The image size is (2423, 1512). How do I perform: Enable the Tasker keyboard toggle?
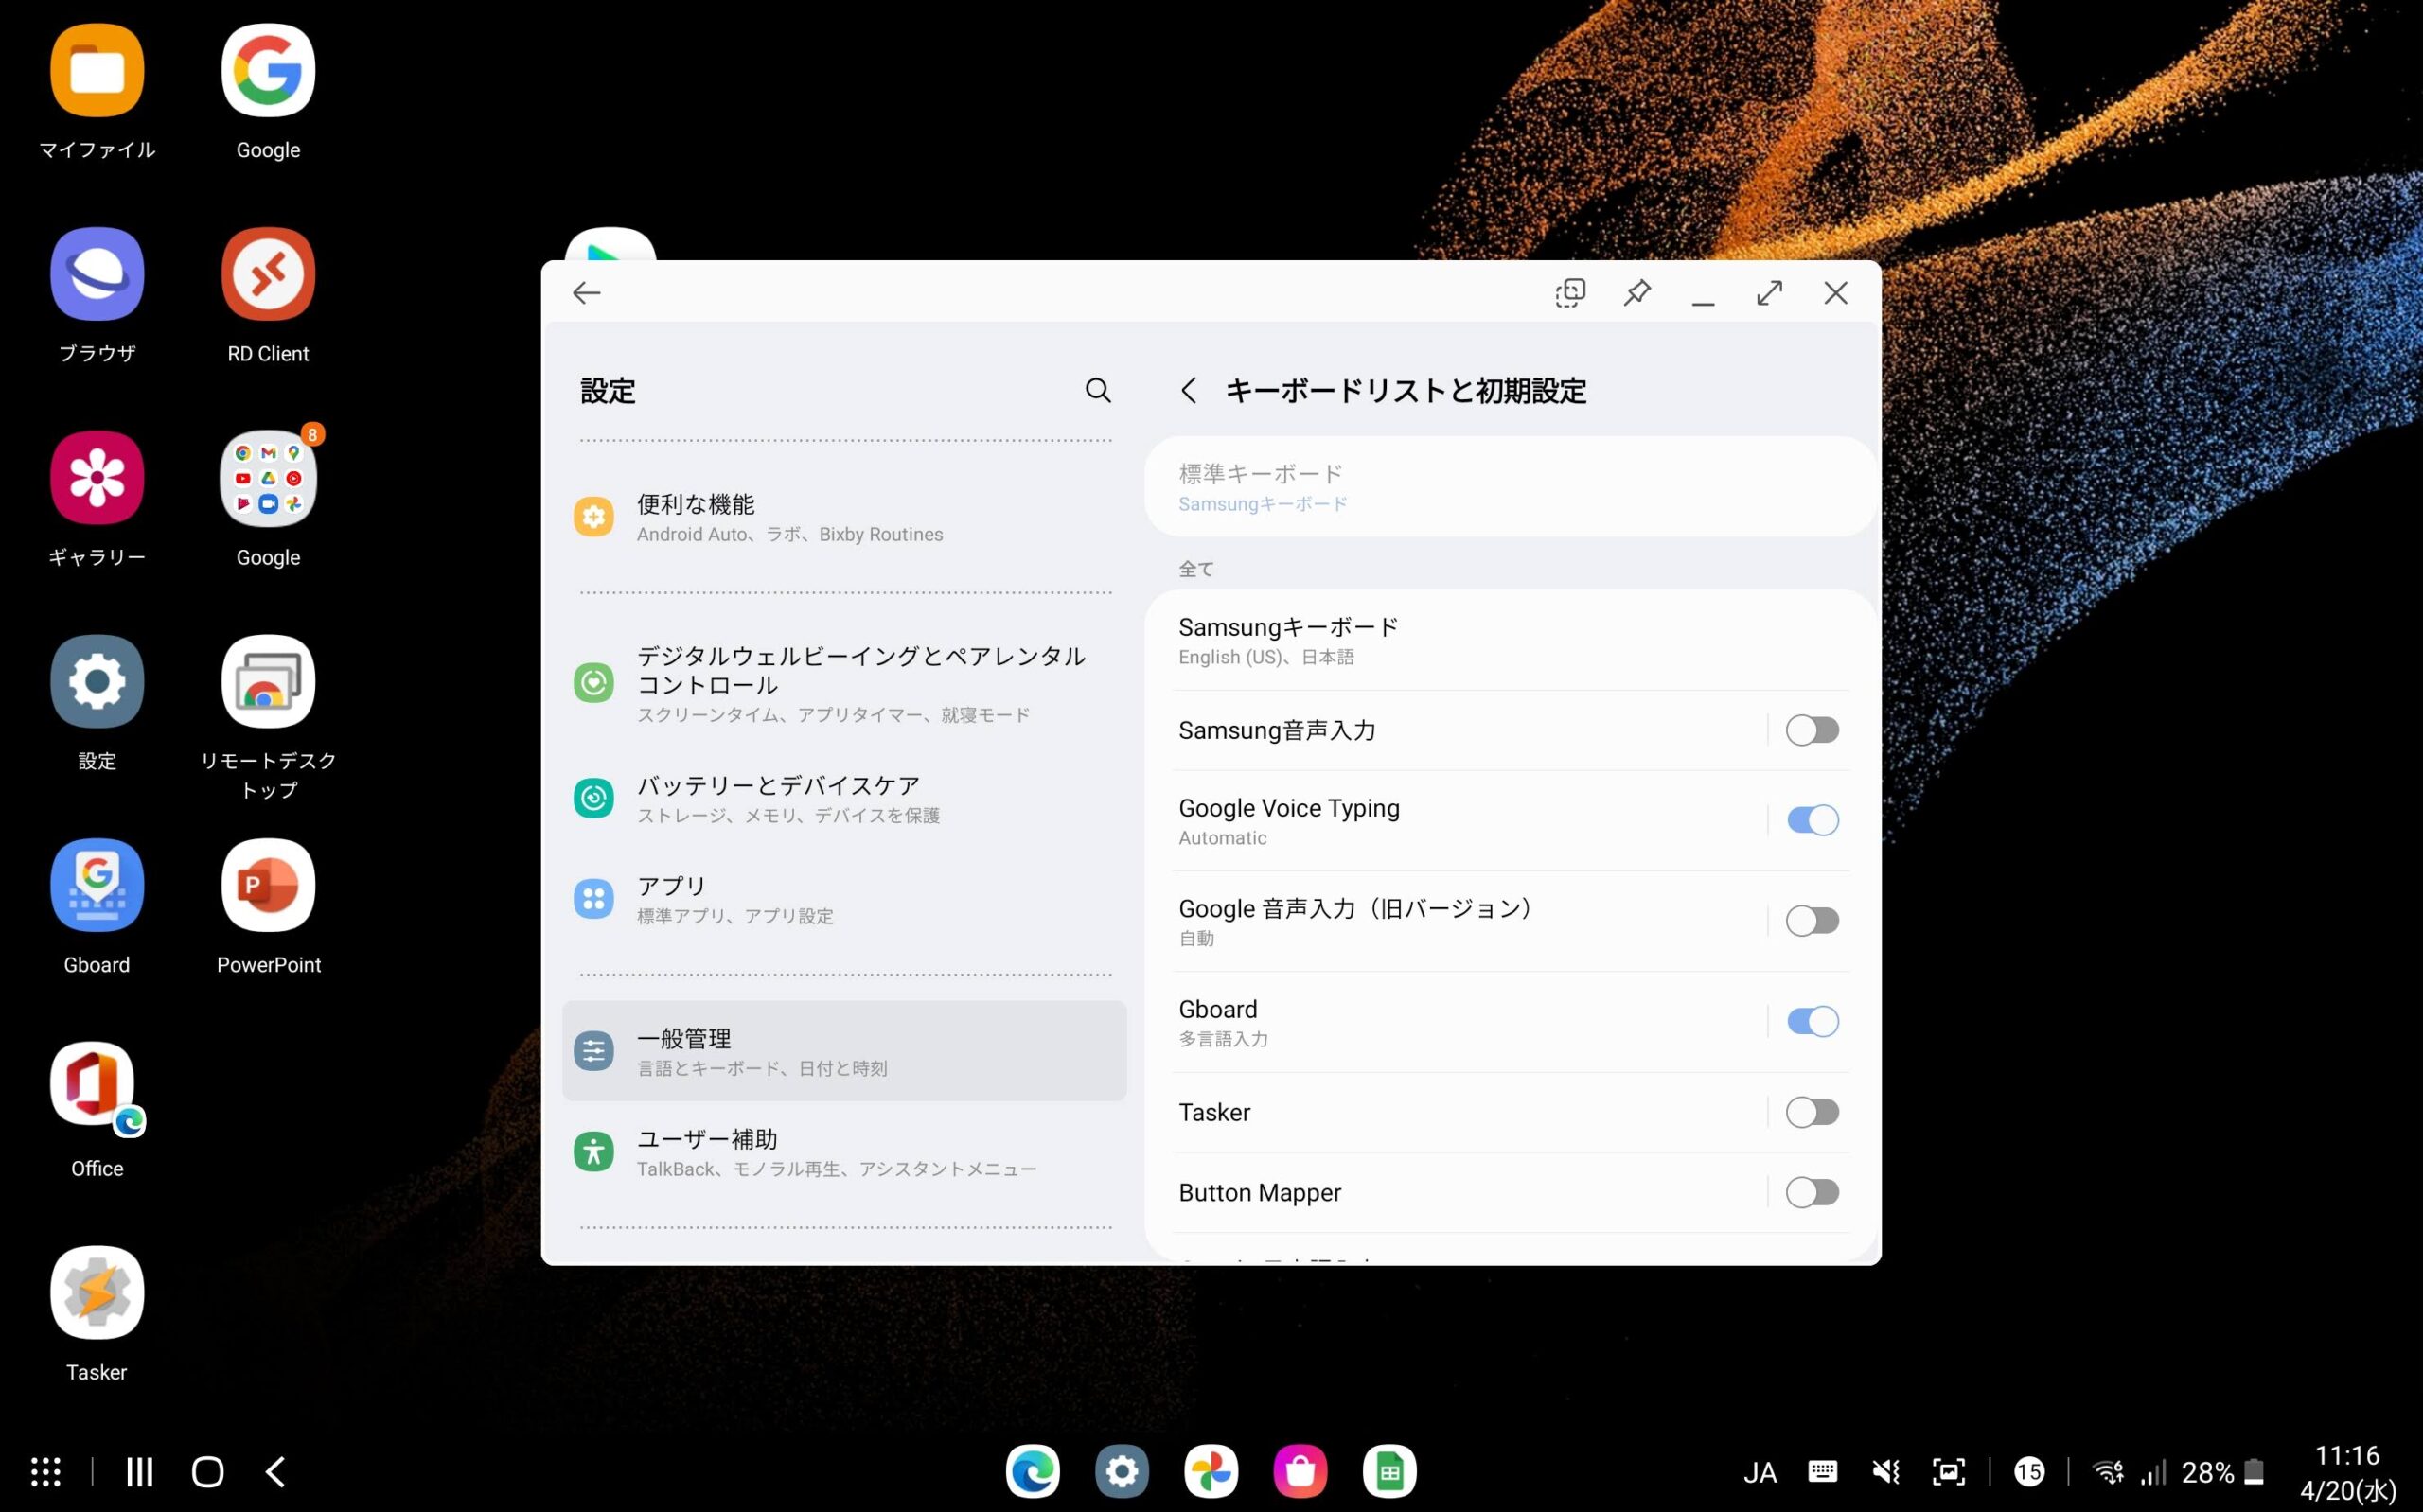[x=1812, y=1112]
